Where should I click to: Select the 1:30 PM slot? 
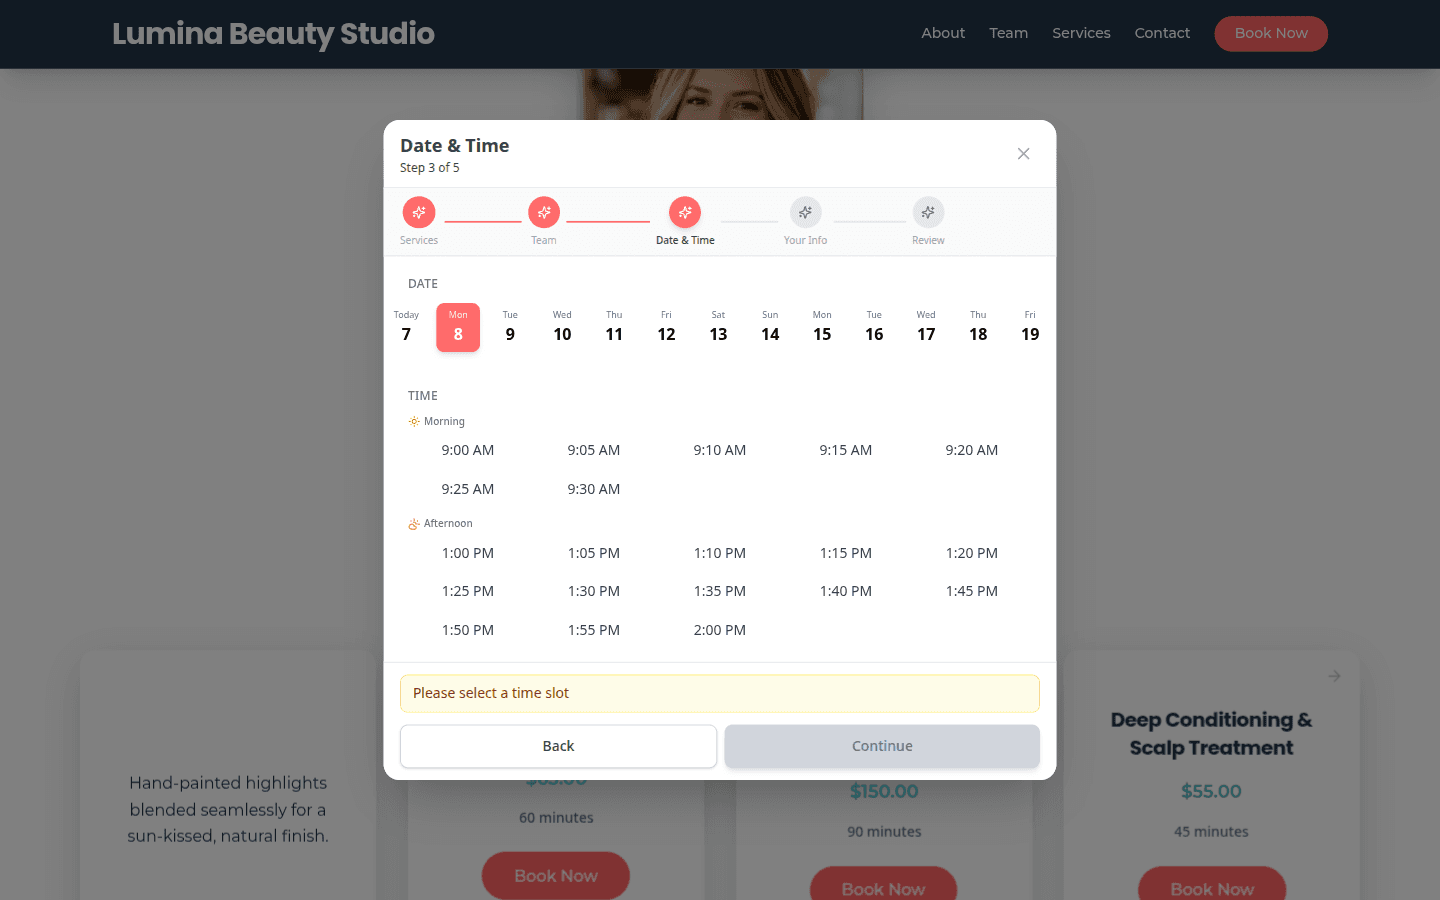click(x=594, y=591)
